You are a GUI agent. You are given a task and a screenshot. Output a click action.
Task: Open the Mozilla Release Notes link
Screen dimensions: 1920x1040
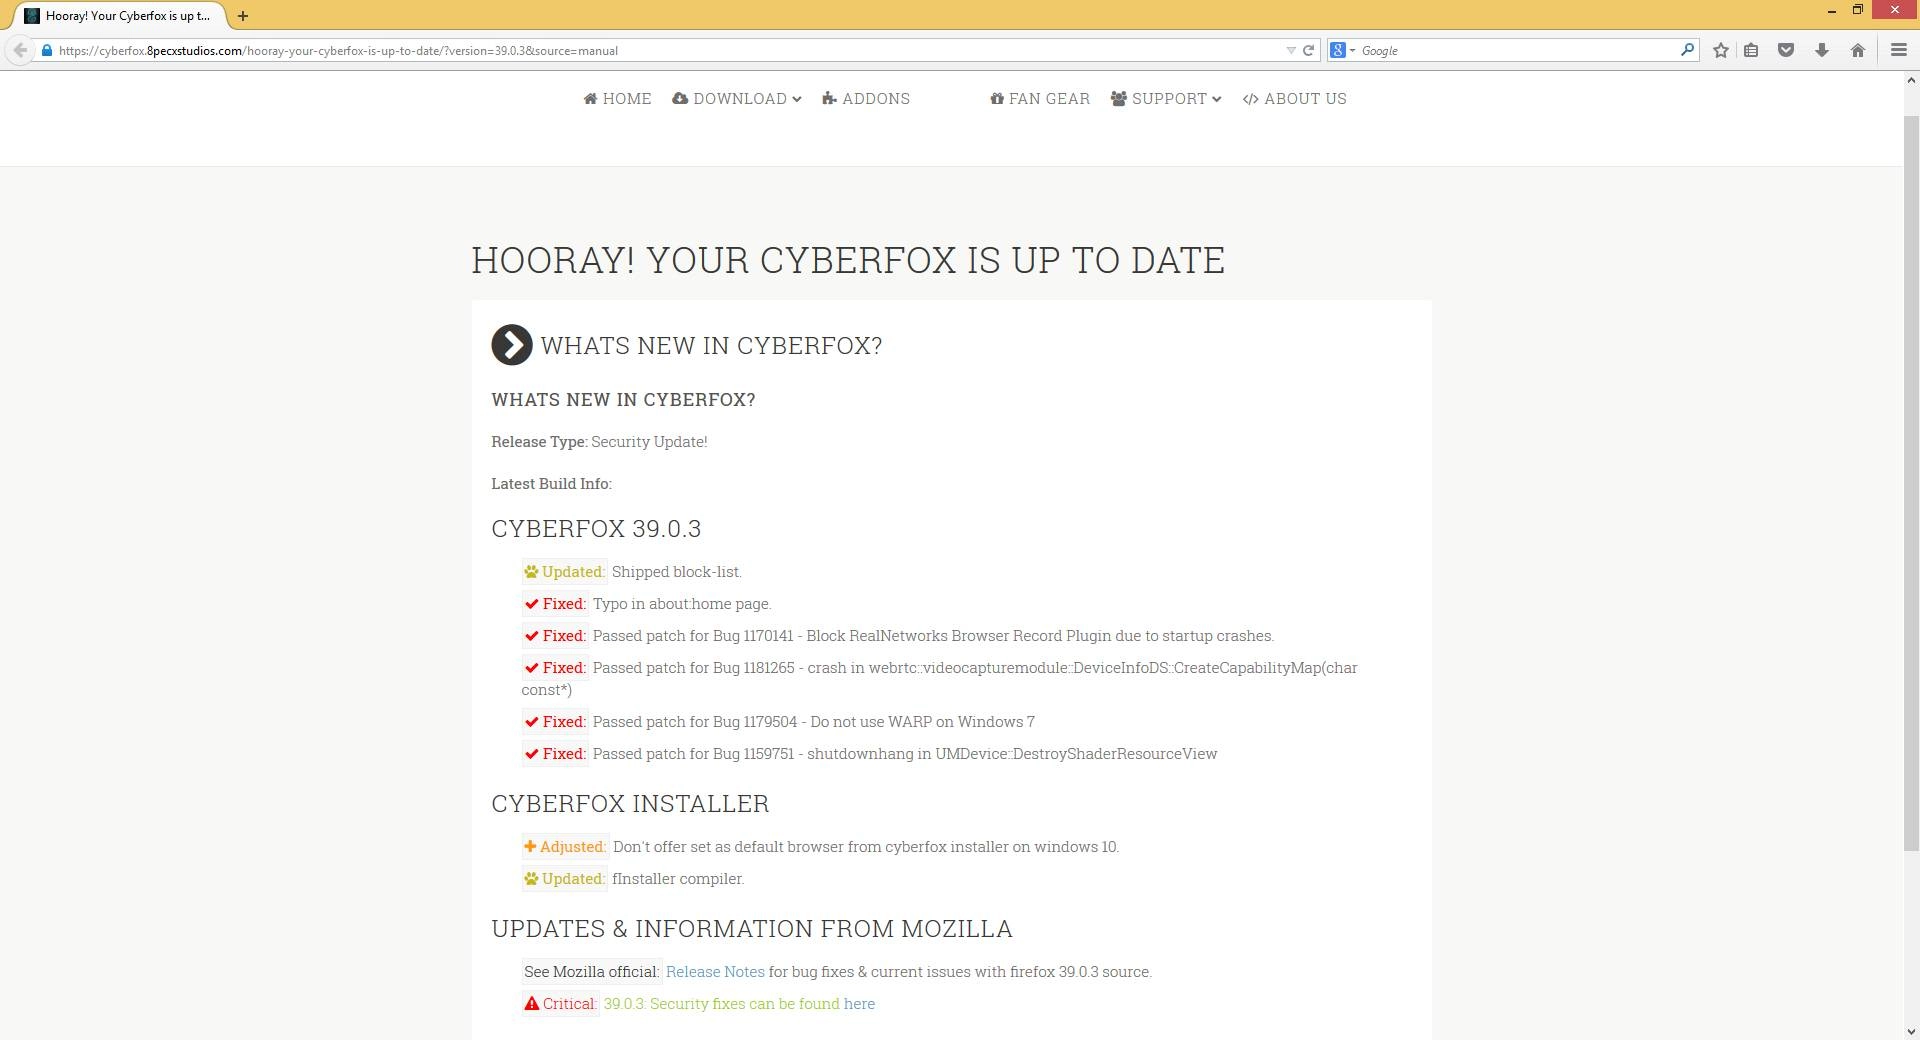coord(715,972)
